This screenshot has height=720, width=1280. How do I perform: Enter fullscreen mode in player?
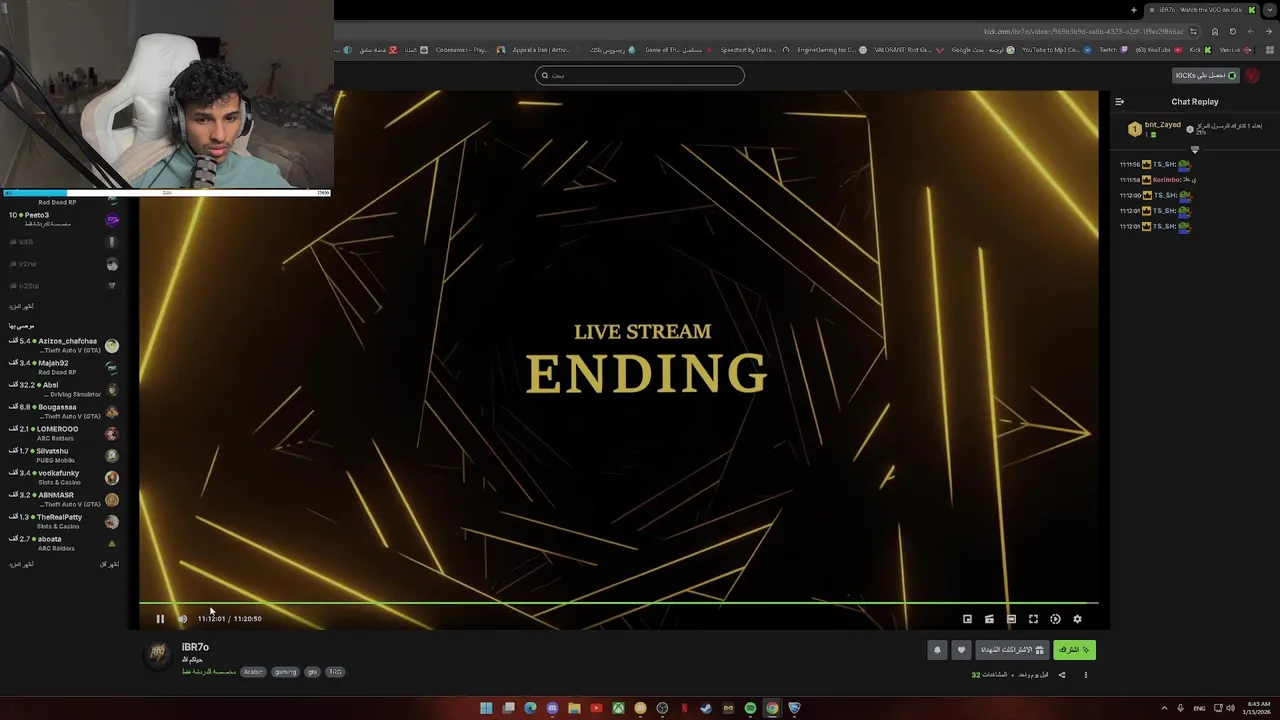[x=1033, y=619]
